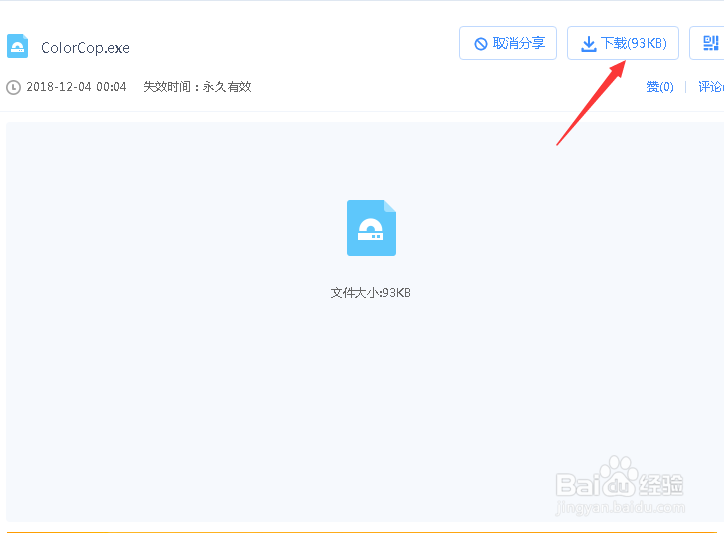Screen dimensions: 724x533
Task: Click the 下载(93KB) download button
Action: click(x=622, y=43)
